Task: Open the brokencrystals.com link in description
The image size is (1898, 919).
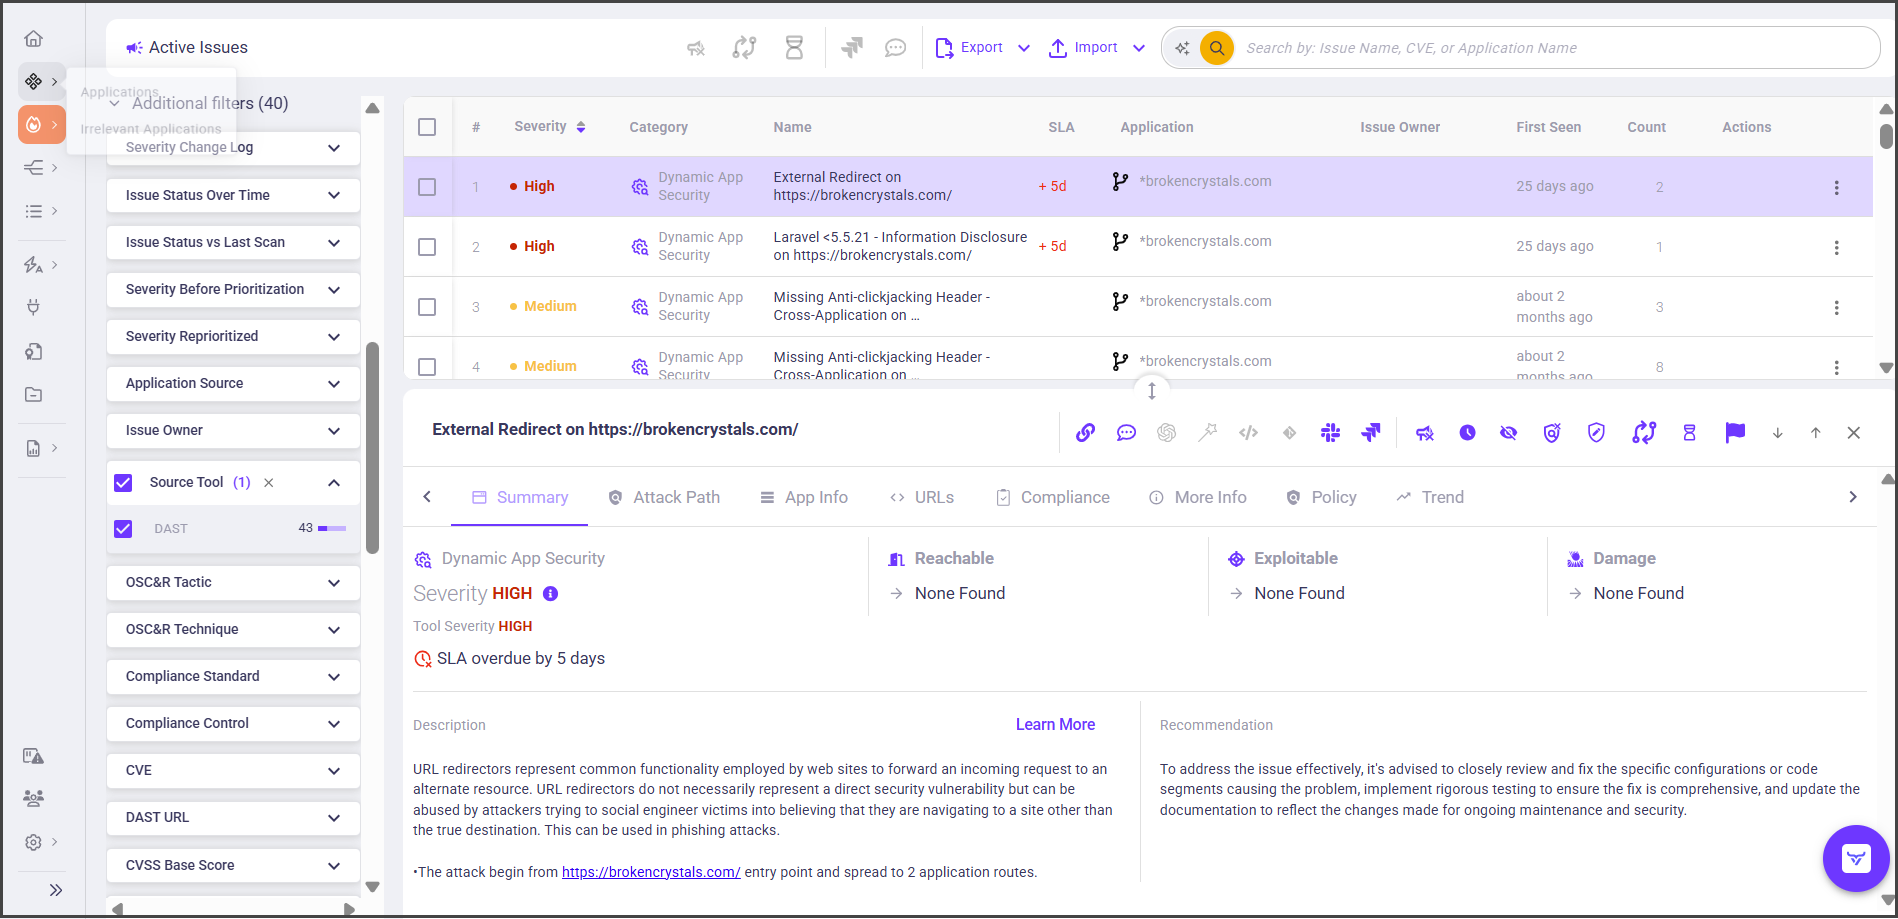Action: click(651, 873)
